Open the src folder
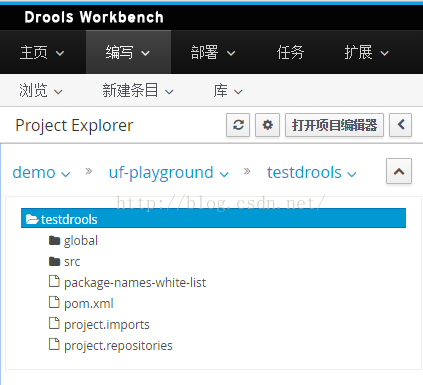Viewport: 423px width, 385px height. [72, 262]
